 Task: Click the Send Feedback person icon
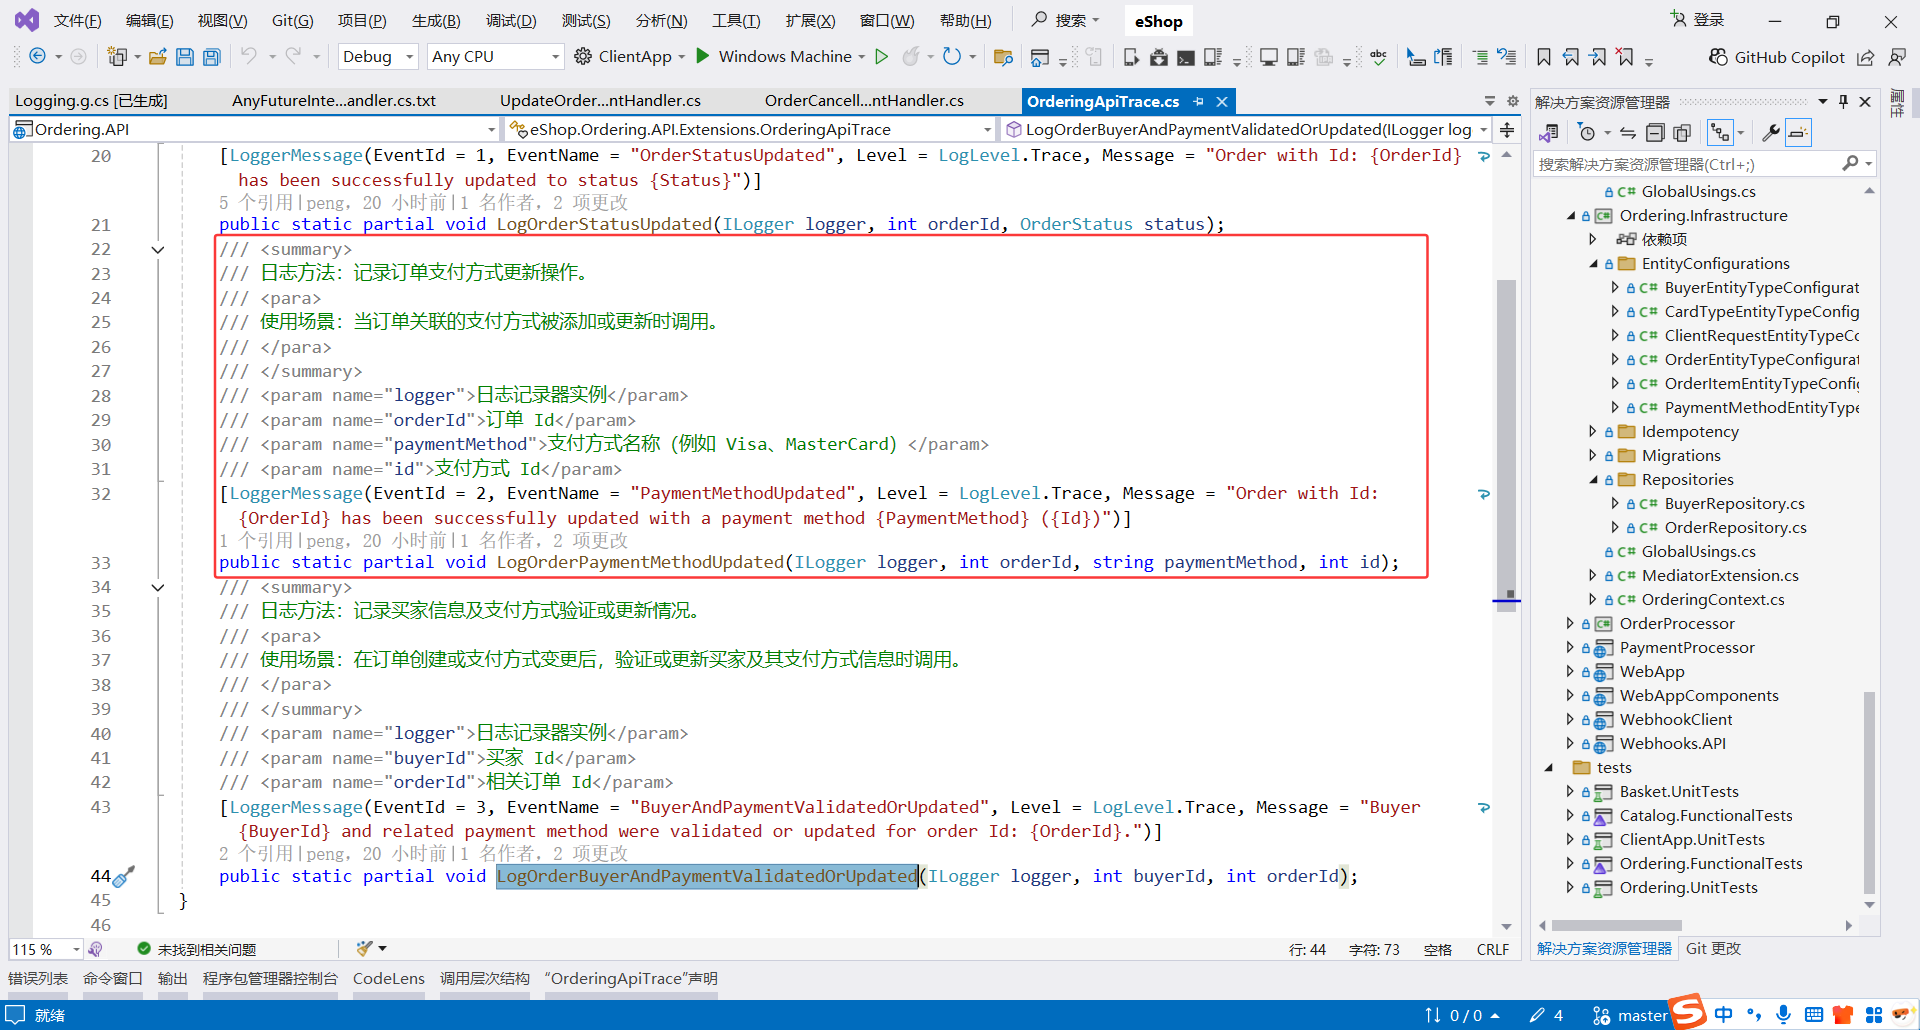click(x=1896, y=57)
